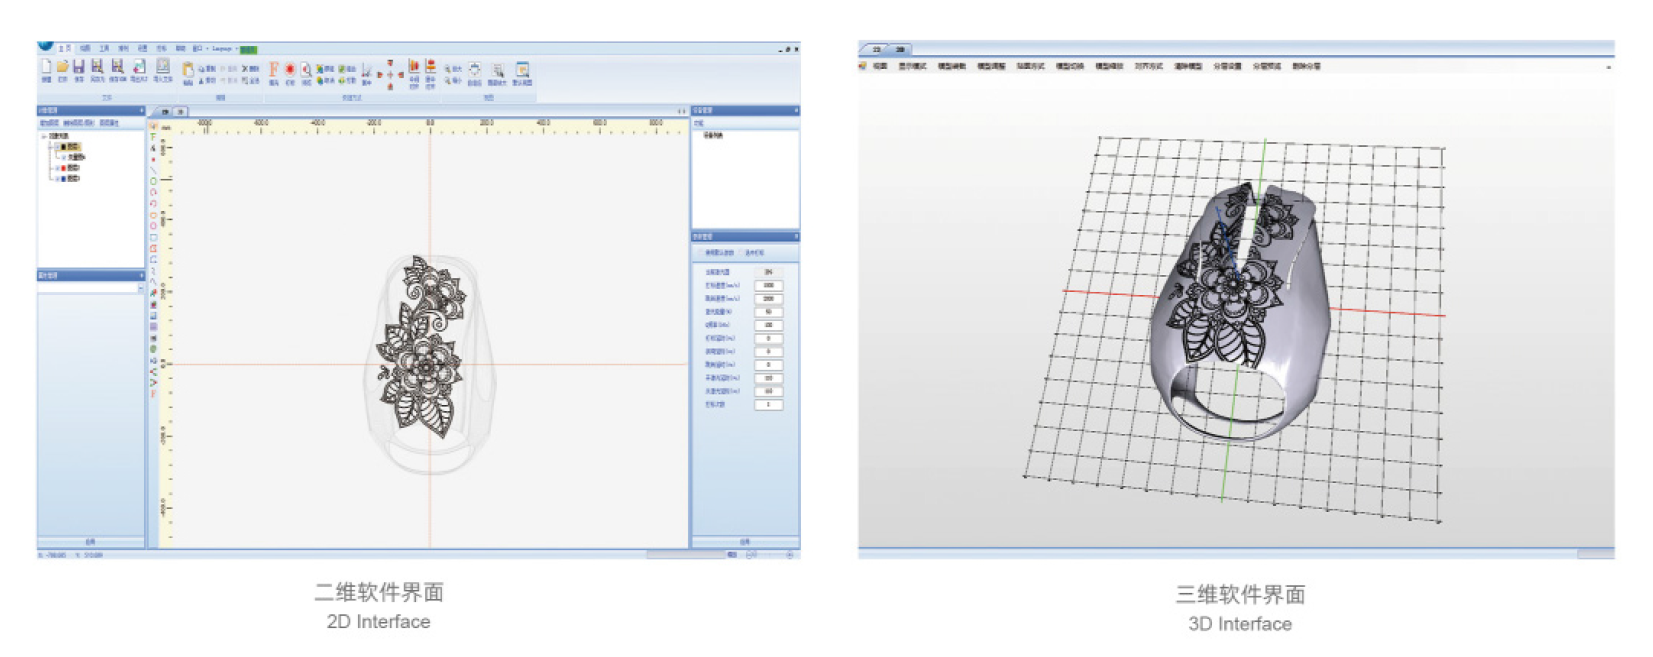Image resolution: width=1653 pixels, height=657 pixels.
Task: Click the New file icon in ribbon
Action: click(x=46, y=68)
